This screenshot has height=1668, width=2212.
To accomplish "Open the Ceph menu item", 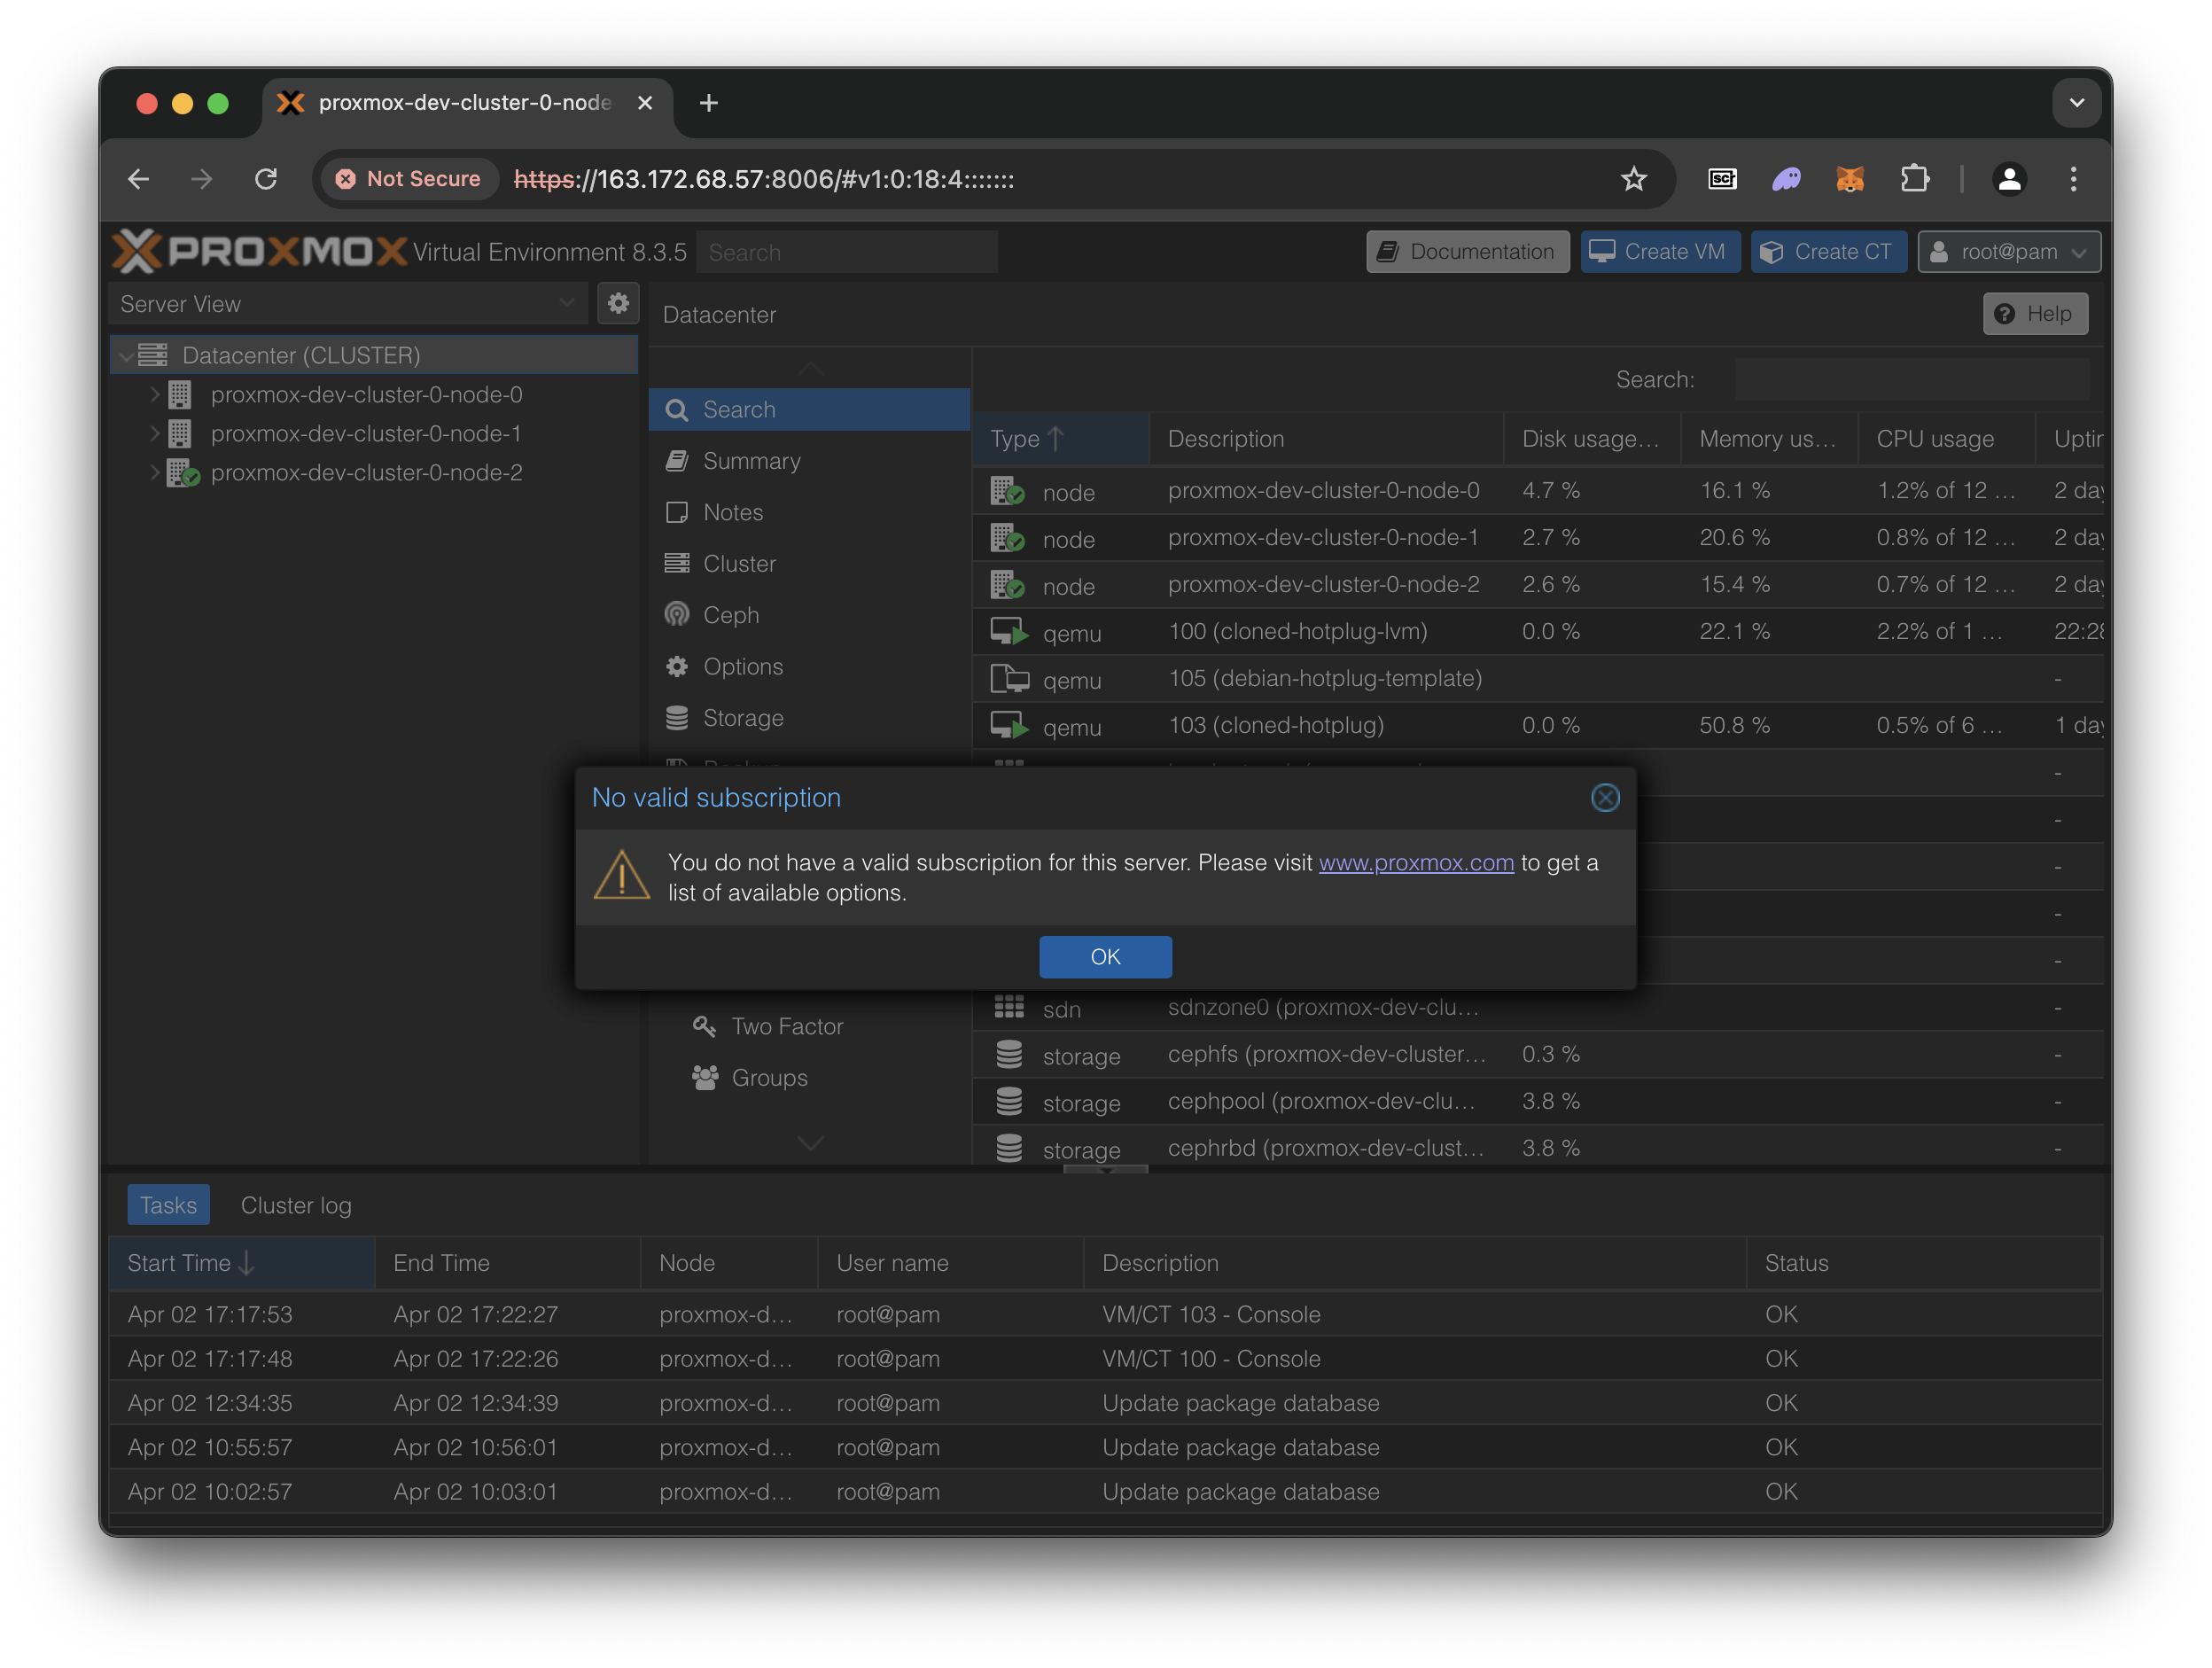I will tap(731, 615).
